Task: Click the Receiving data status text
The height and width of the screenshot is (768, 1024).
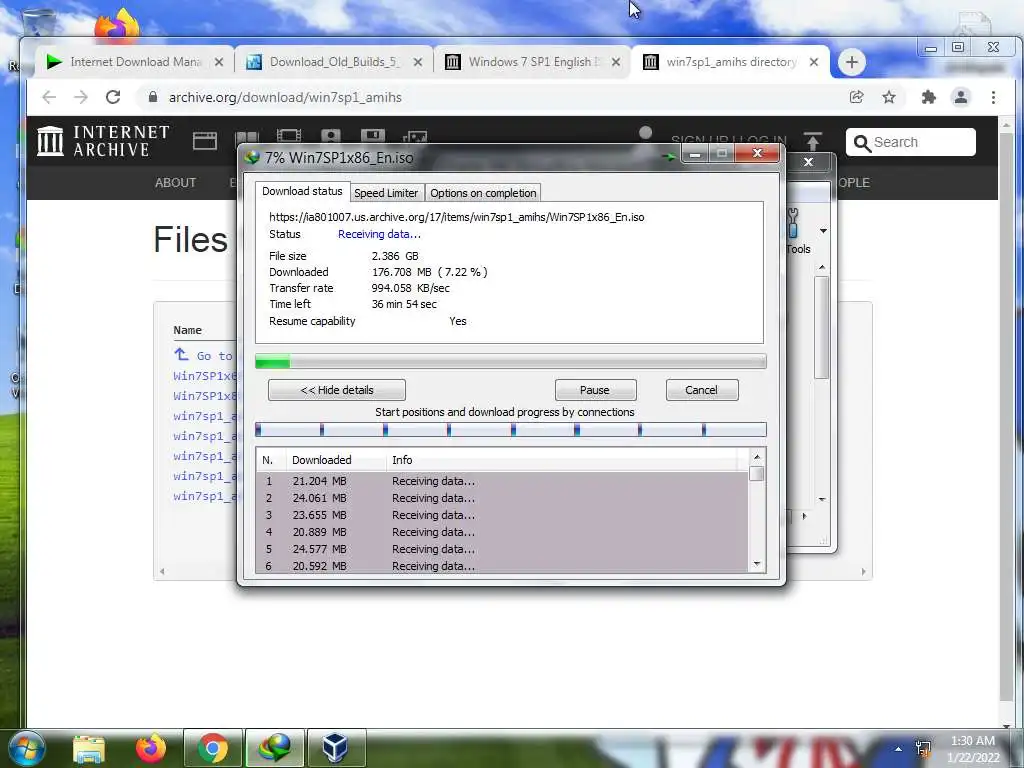Action: 379,234
